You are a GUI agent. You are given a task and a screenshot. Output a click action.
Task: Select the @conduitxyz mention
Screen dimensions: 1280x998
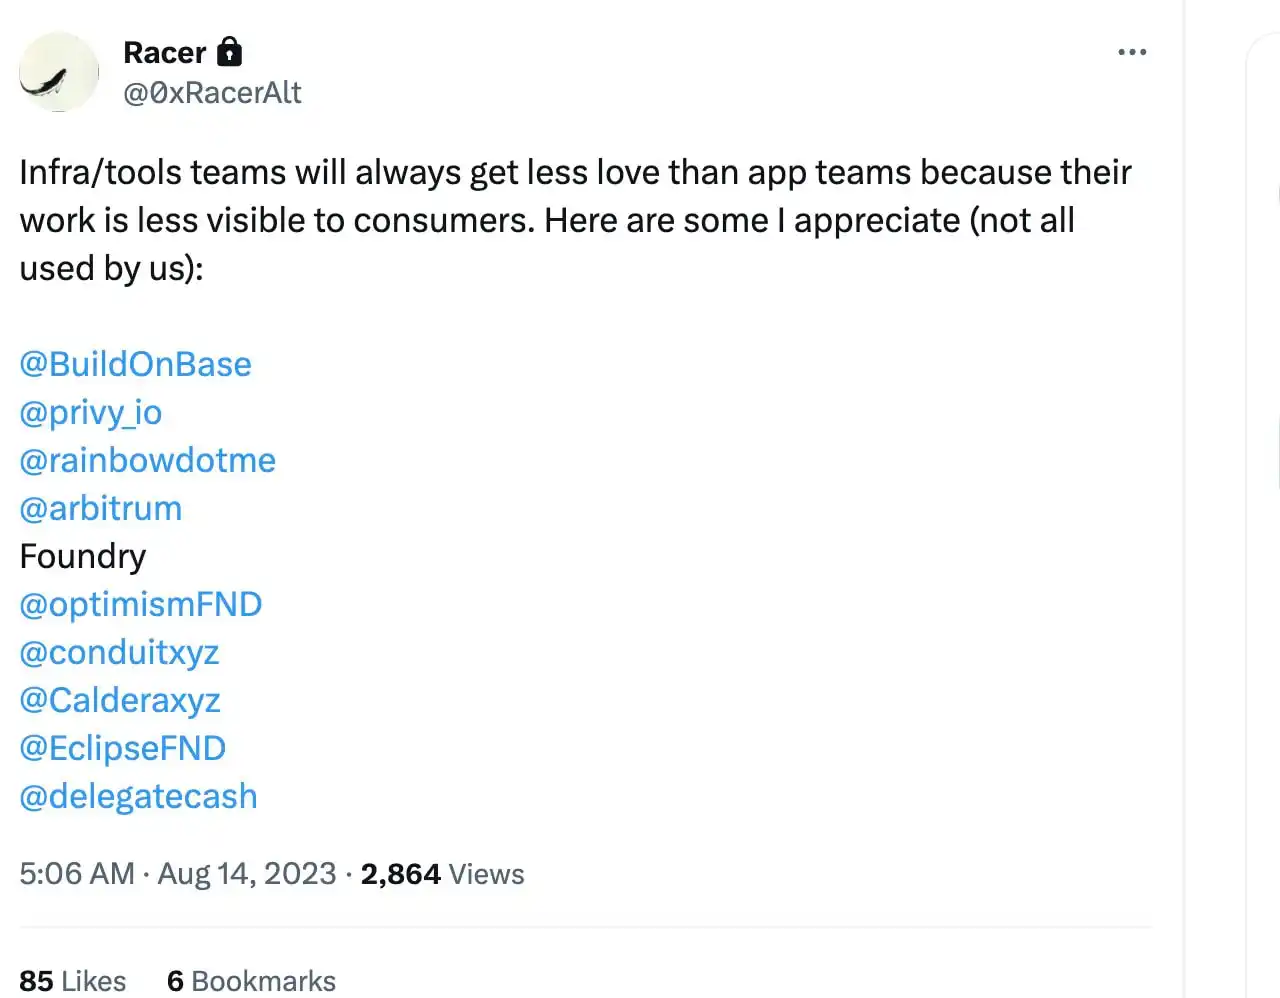(x=119, y=652)
